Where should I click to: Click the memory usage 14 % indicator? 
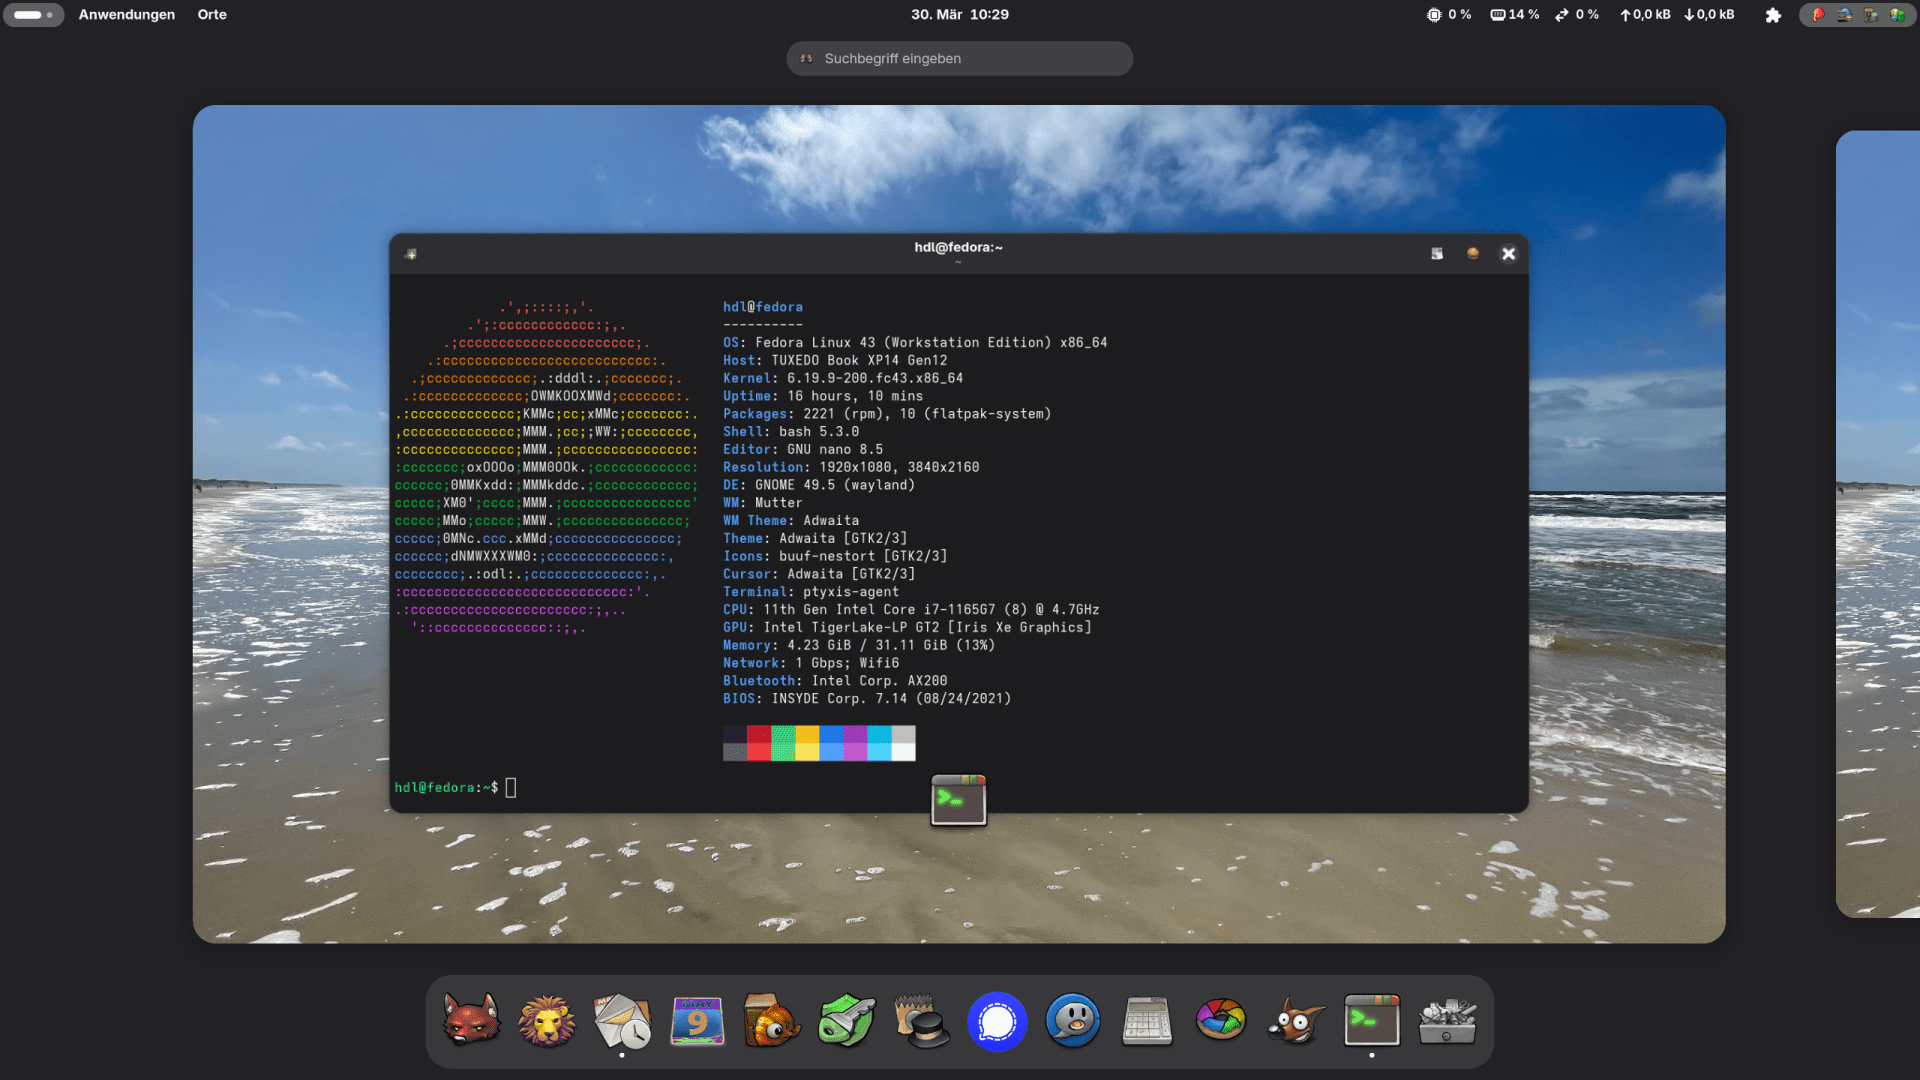point(1515,15)
